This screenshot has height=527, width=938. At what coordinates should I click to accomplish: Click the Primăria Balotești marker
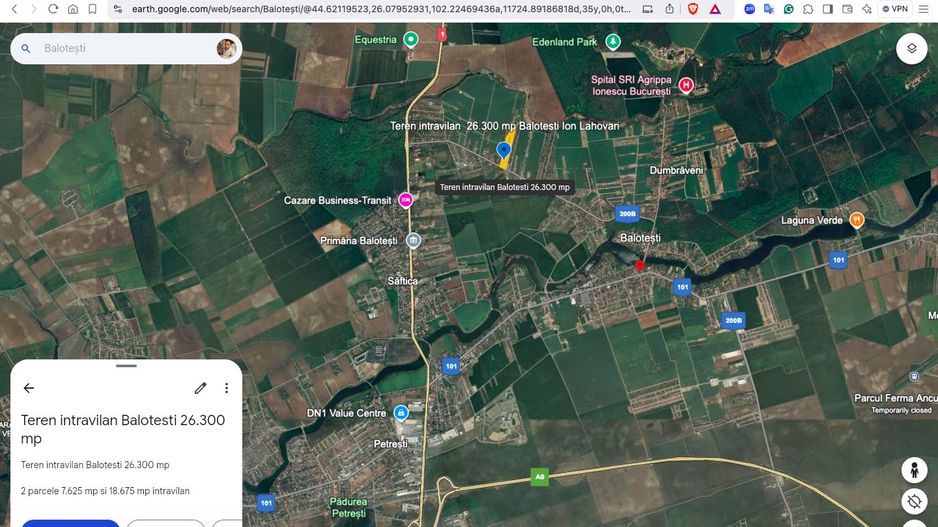point(413,240)
